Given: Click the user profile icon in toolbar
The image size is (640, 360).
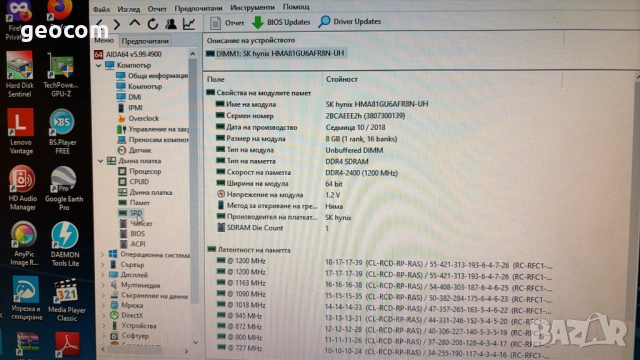Looking at the screenshot, I should point(171,24).
